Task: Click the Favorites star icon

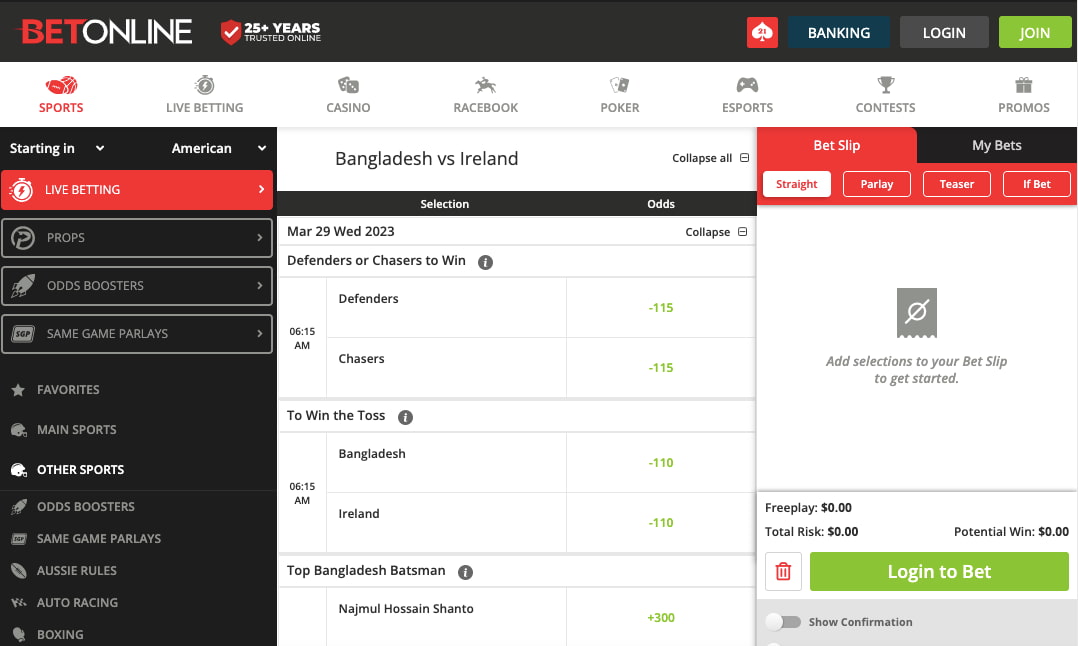Action: (19, 390)
